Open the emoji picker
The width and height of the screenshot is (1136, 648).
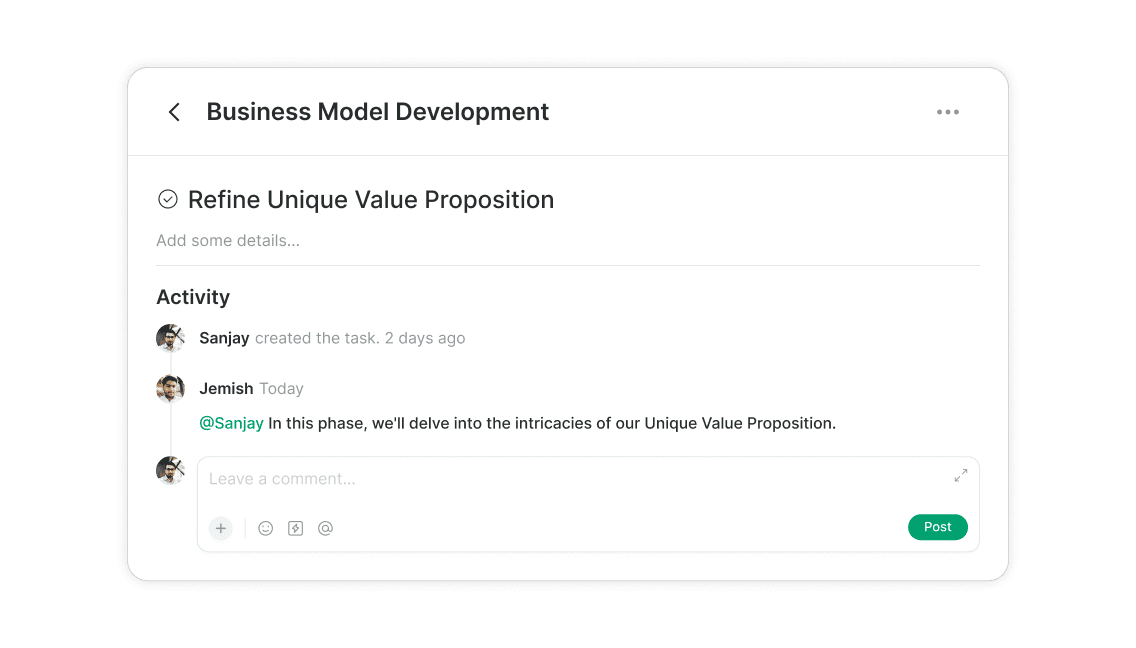point(266,528)
